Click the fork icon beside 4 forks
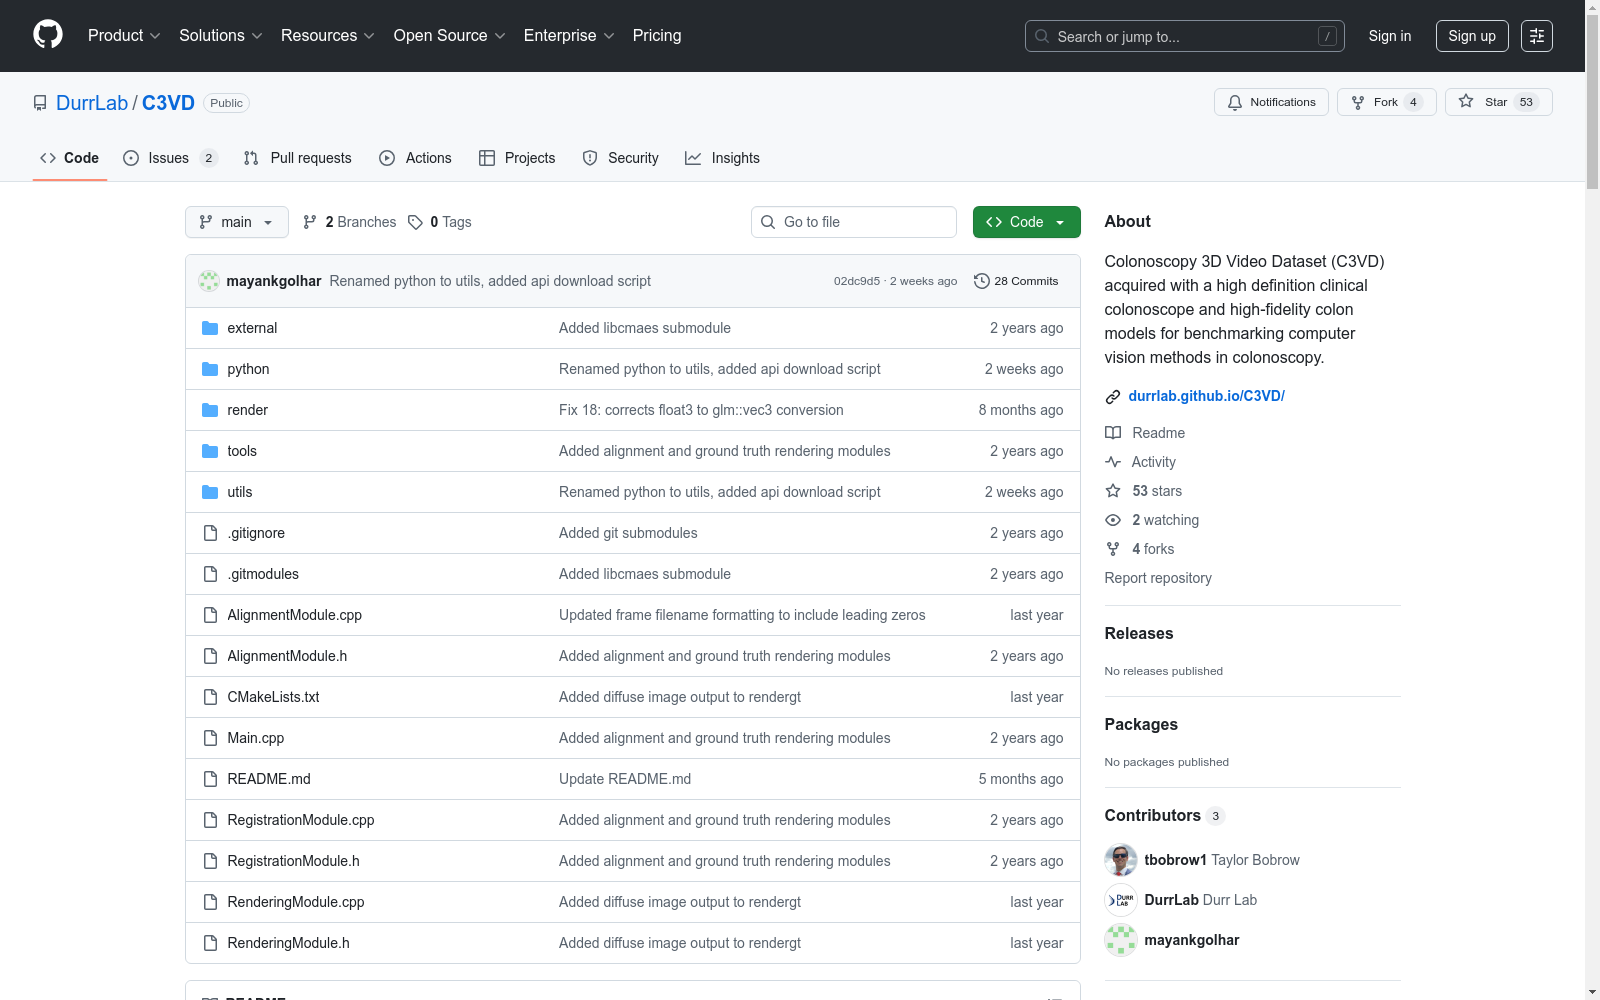Screen dimensions: 1600x1000 click(x=1113, y=549)
